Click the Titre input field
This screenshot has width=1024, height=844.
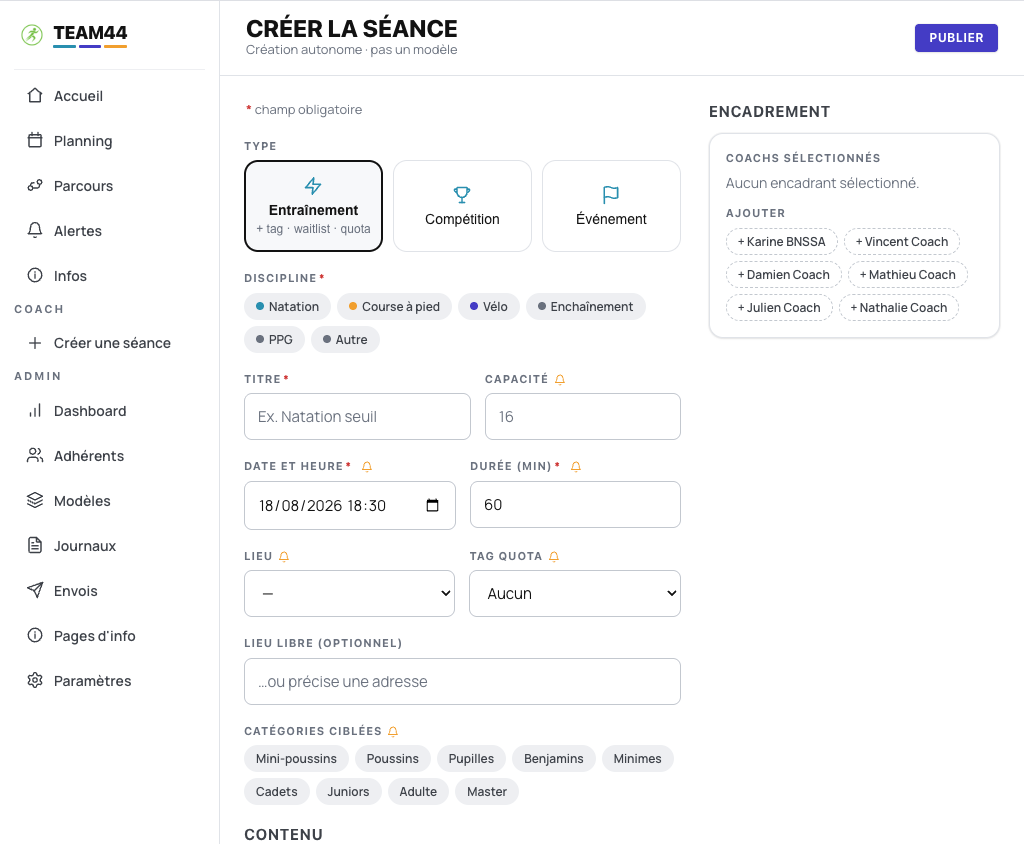[357, 417]
